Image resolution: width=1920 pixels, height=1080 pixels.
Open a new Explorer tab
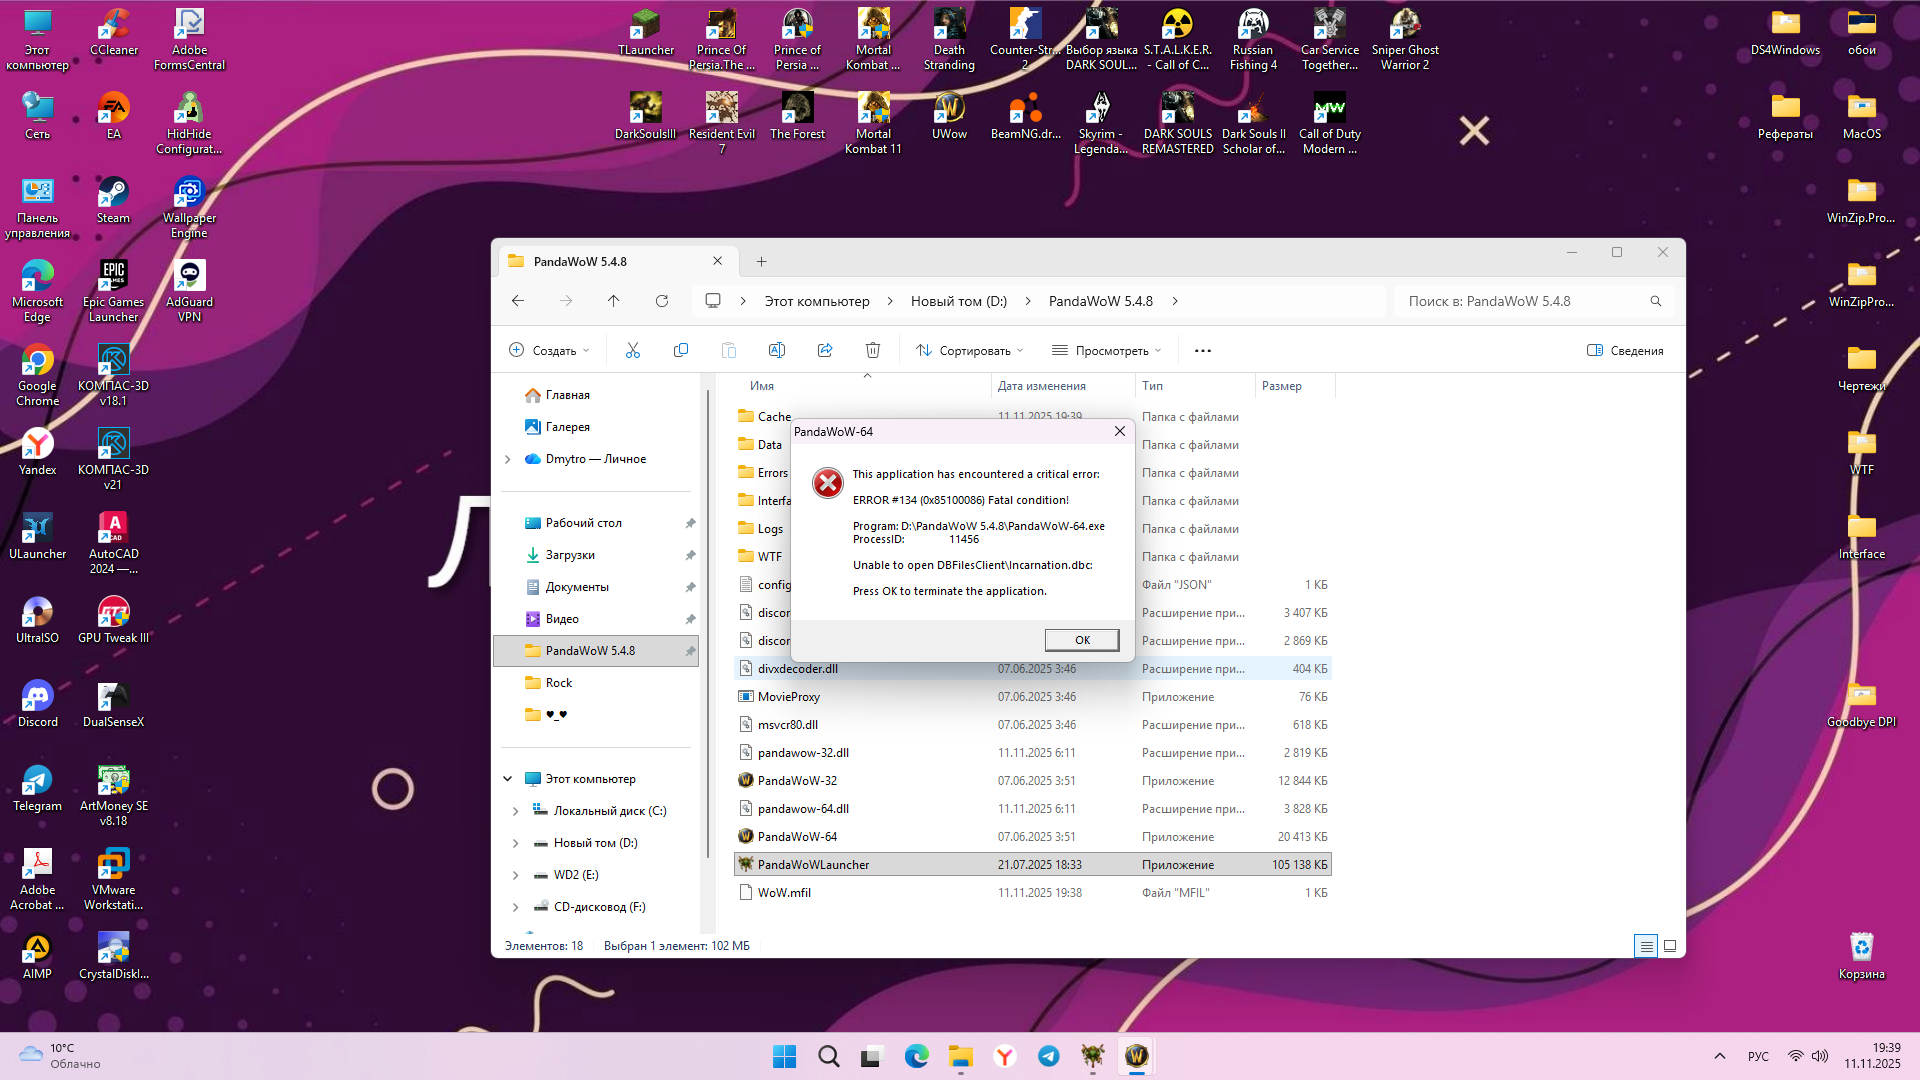(761, 262)
